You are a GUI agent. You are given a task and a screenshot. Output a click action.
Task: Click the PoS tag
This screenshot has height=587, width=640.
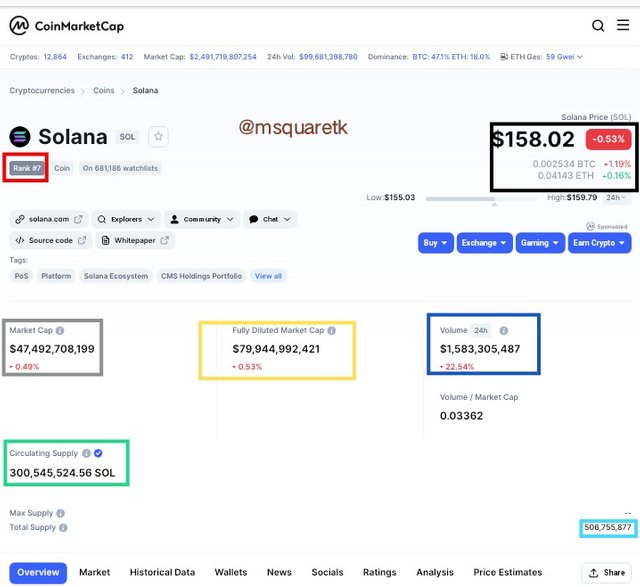pyautogui.click(x=21, y=276)
